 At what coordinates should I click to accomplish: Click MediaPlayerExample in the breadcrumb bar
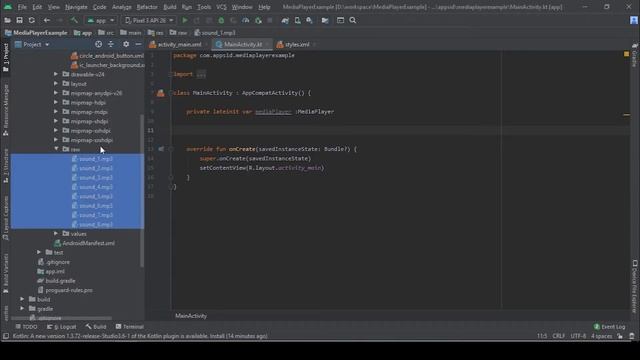click(x=36, y=33)
